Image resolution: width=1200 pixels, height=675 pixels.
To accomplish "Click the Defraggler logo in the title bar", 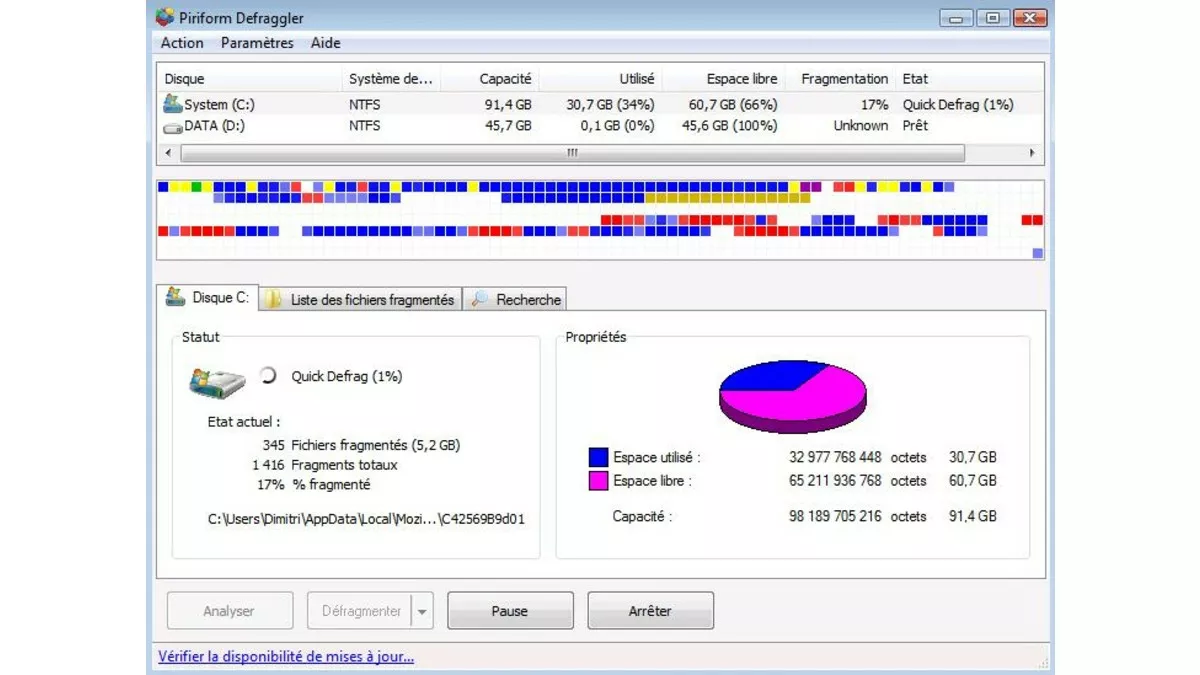I will pos(165,17).
